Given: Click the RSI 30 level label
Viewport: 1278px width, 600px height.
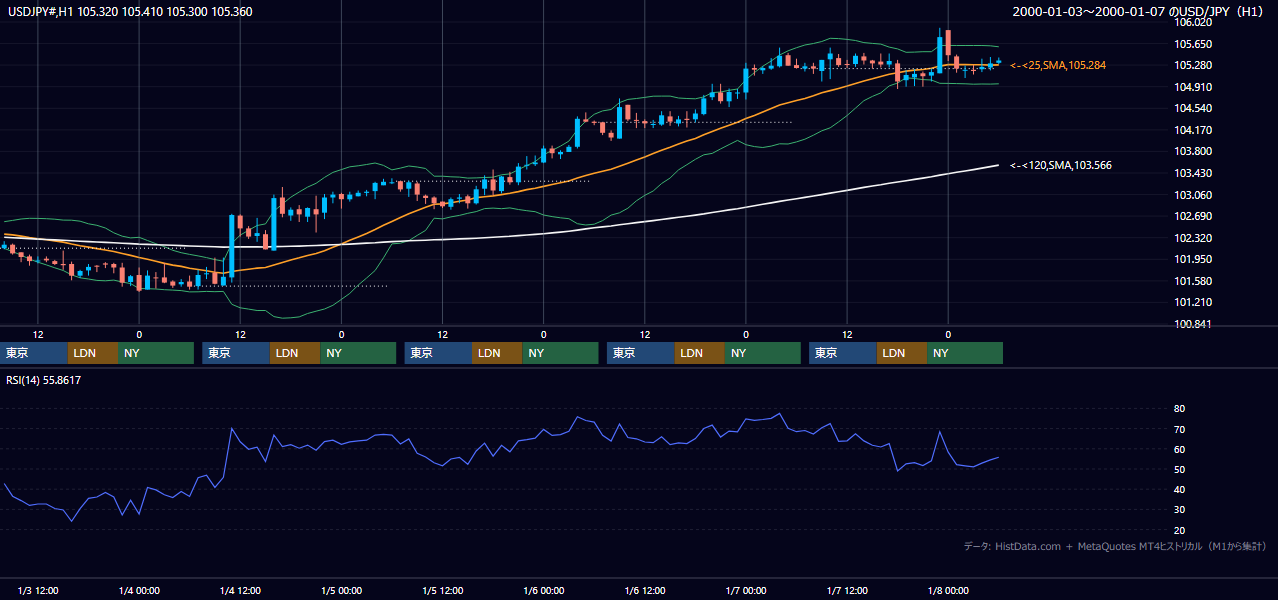Looking at the screenshot, I should coord(1179,510).
